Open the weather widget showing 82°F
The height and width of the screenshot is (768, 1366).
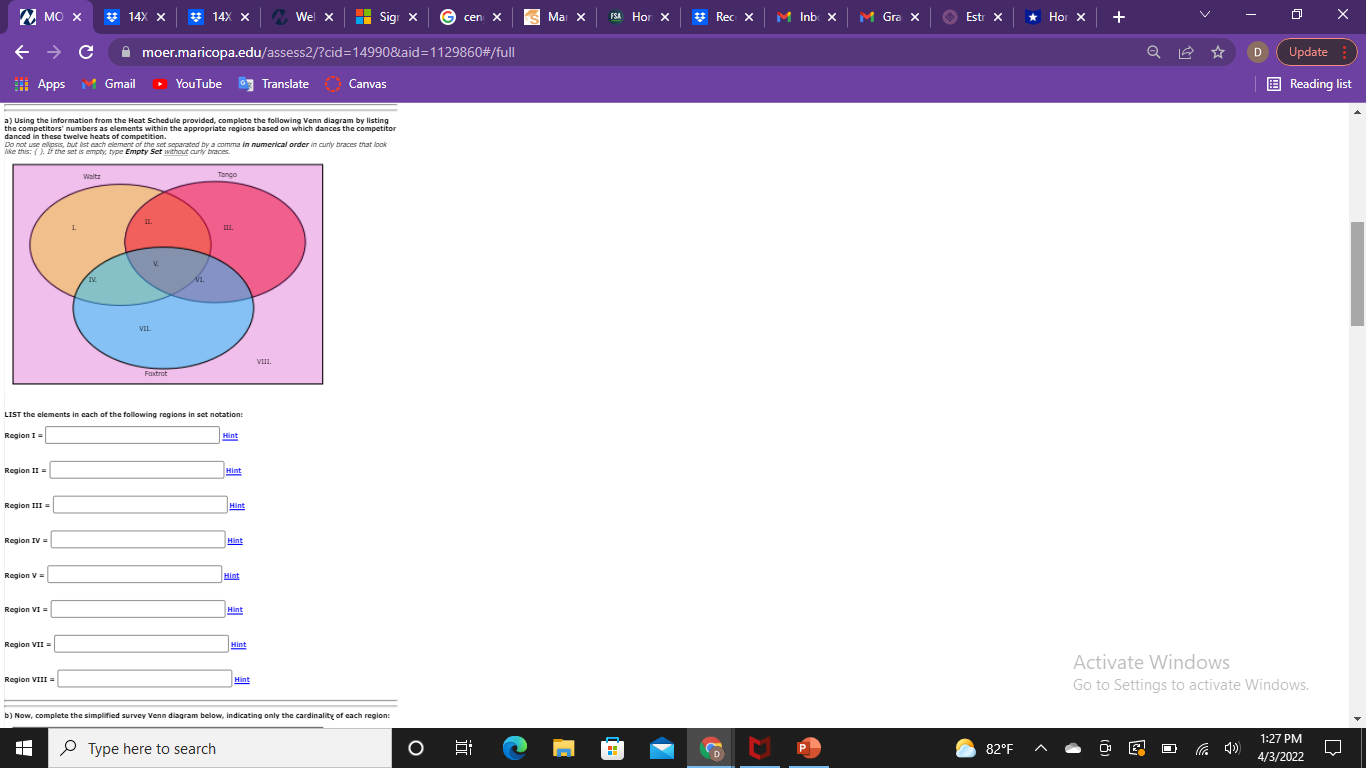(984, 748)
